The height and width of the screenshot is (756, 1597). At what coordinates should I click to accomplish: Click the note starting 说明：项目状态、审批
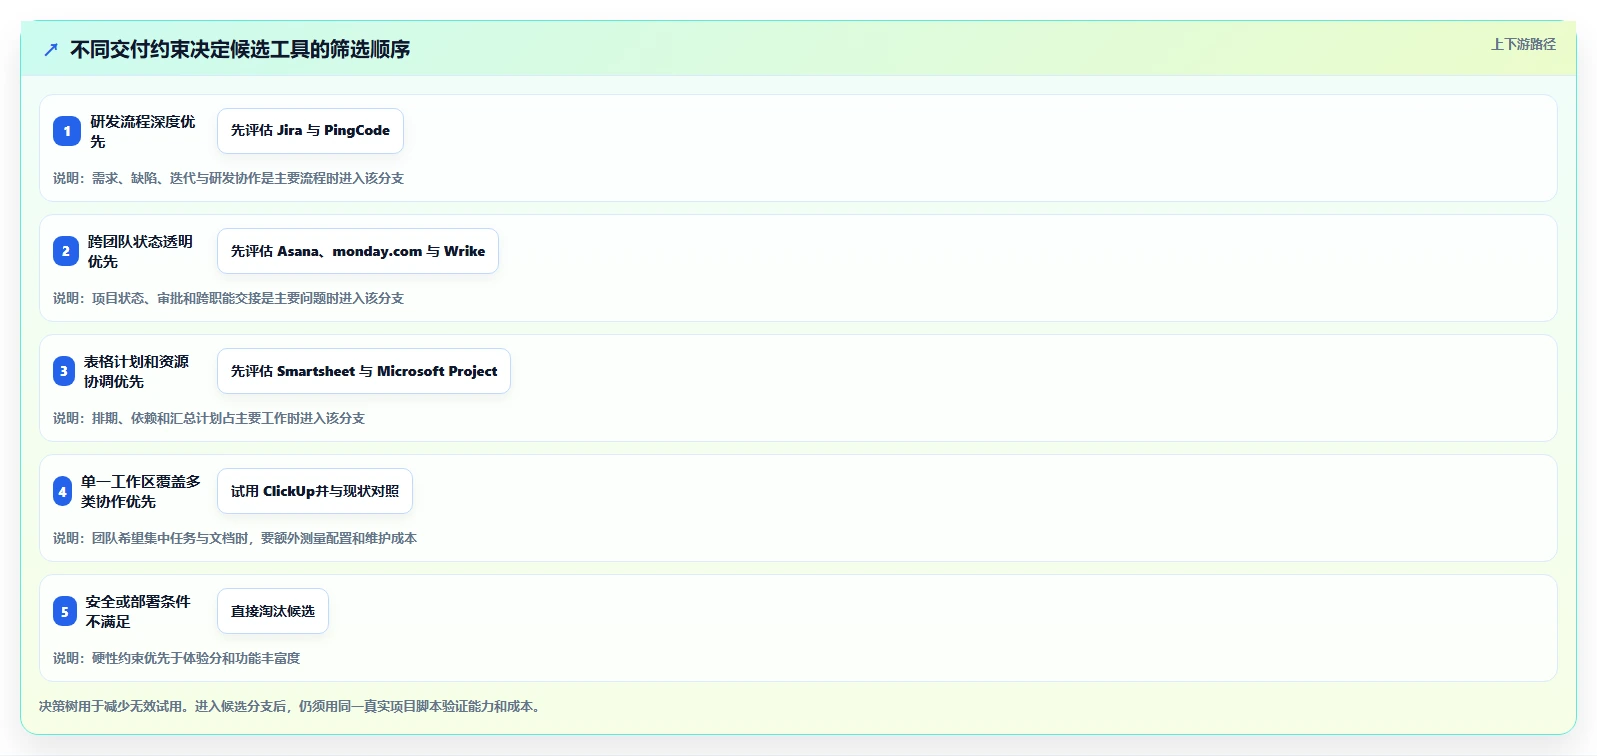pyautogui.click(x=228, y=298)
